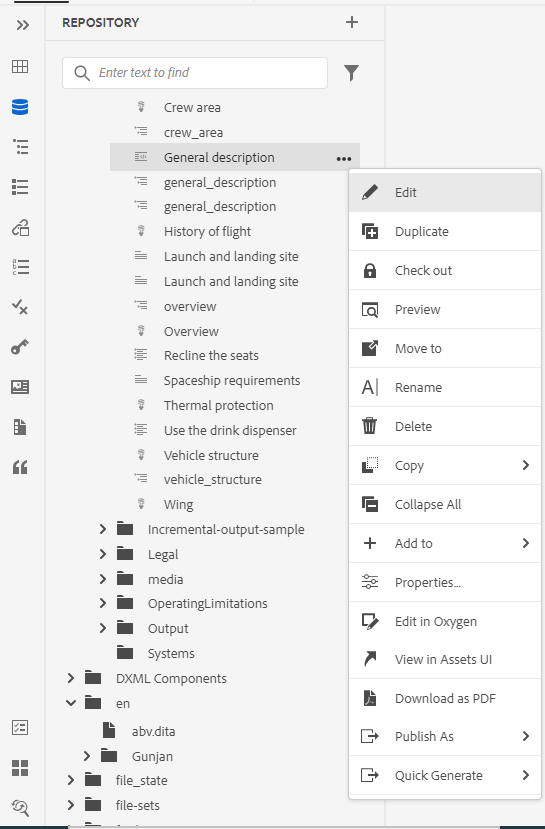
Task: Click into the Enter text to find field
Action: (195, 73)
